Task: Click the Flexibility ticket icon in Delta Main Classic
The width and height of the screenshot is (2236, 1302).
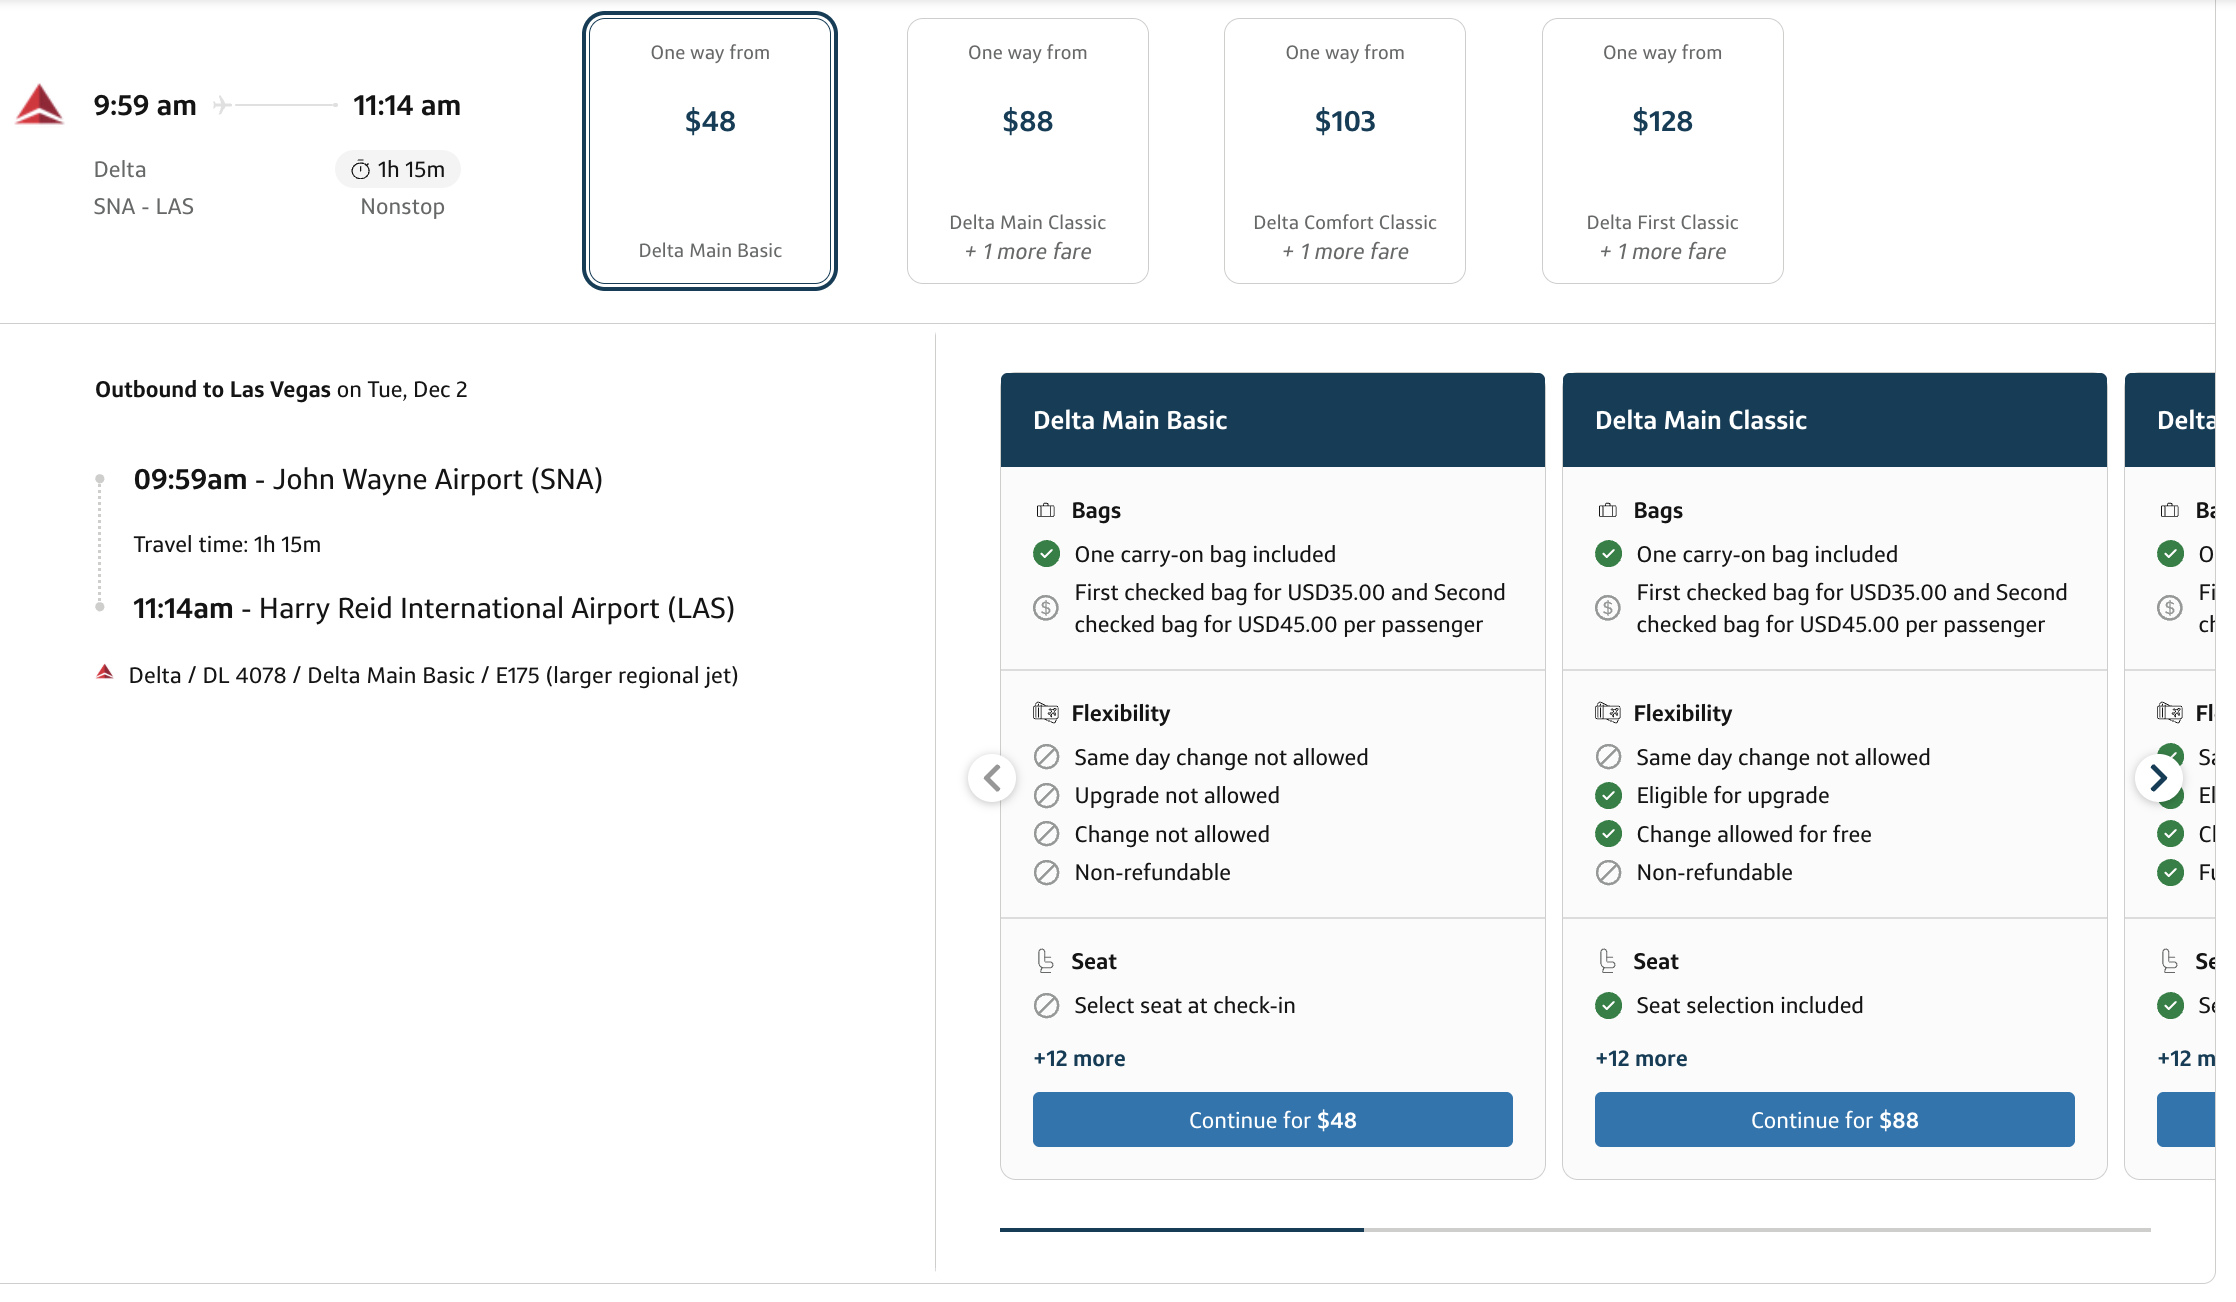Action: pos(1608,713)
